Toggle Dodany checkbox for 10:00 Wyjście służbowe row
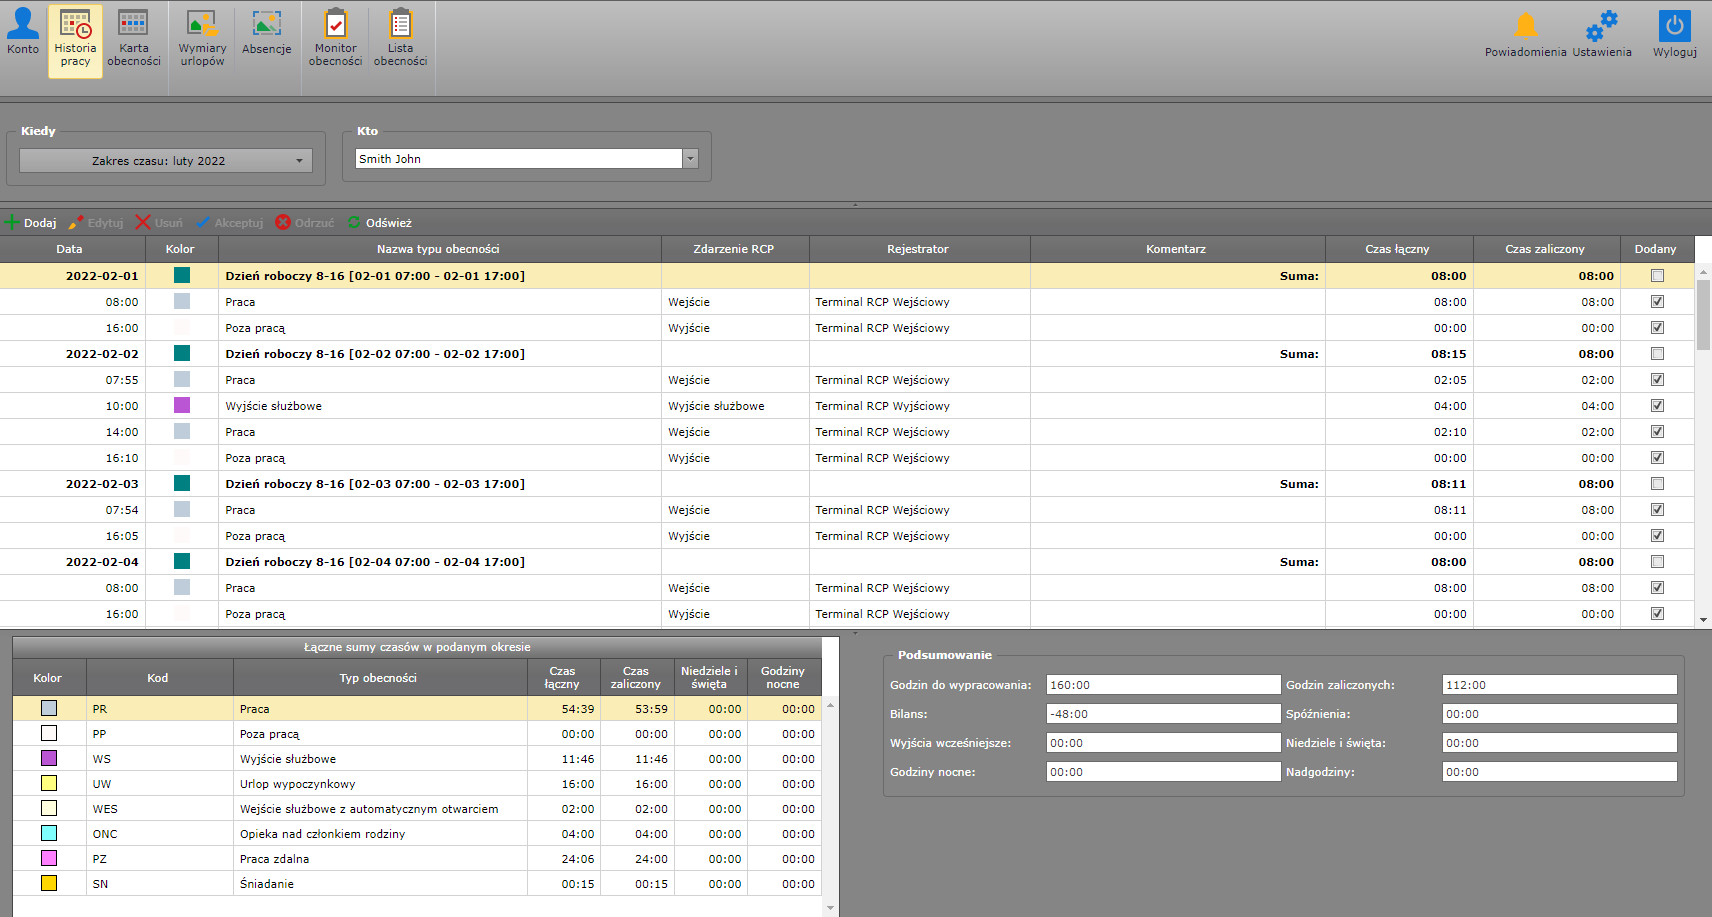The height and width of the screenshot is (917, 1712). pyautogui.click(x=1657, y=406)
